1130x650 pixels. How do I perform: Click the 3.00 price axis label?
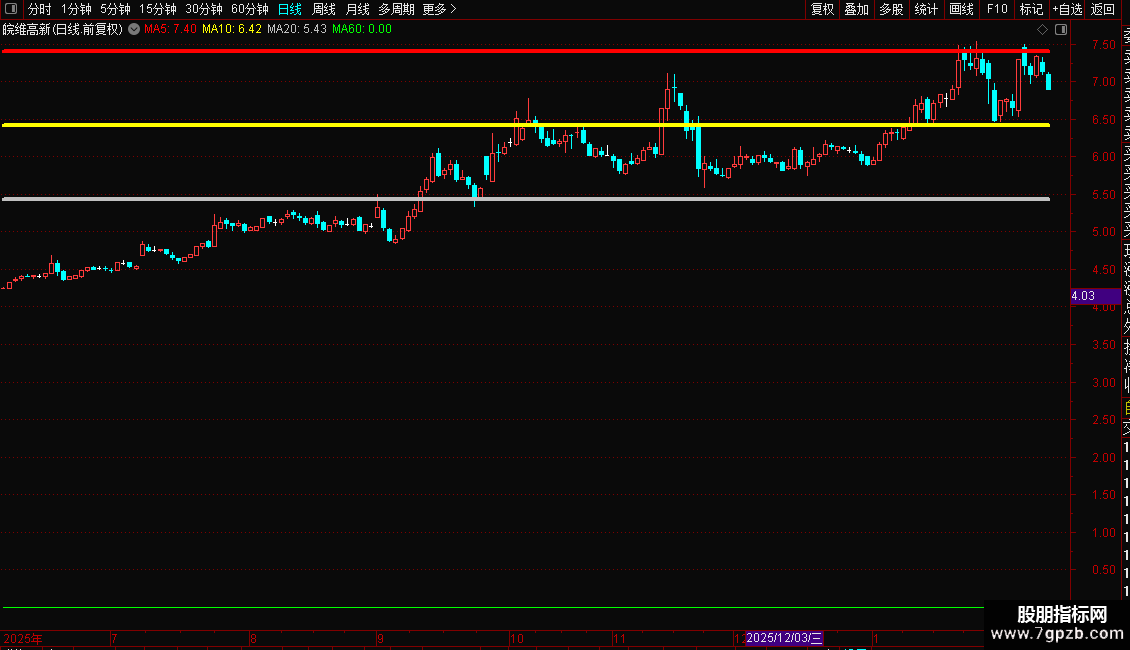[1103, 383]
